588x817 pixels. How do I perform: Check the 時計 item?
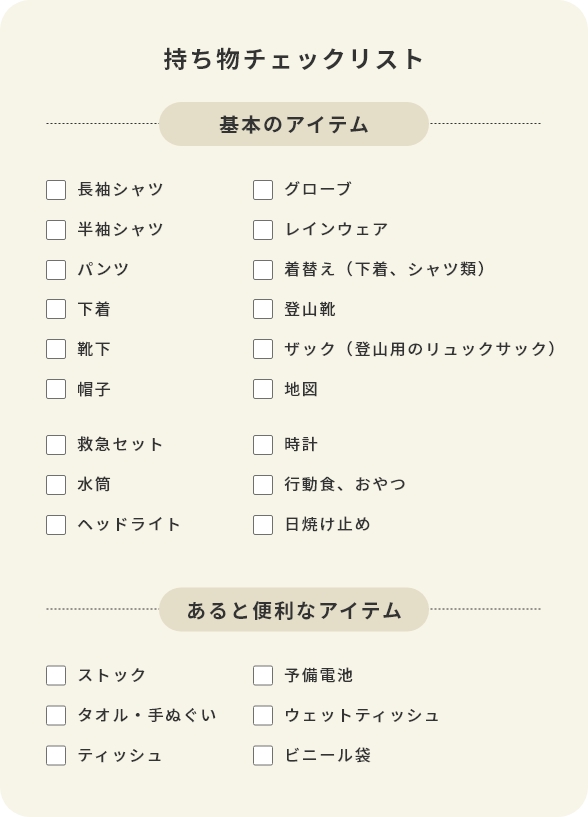(263, 444)
